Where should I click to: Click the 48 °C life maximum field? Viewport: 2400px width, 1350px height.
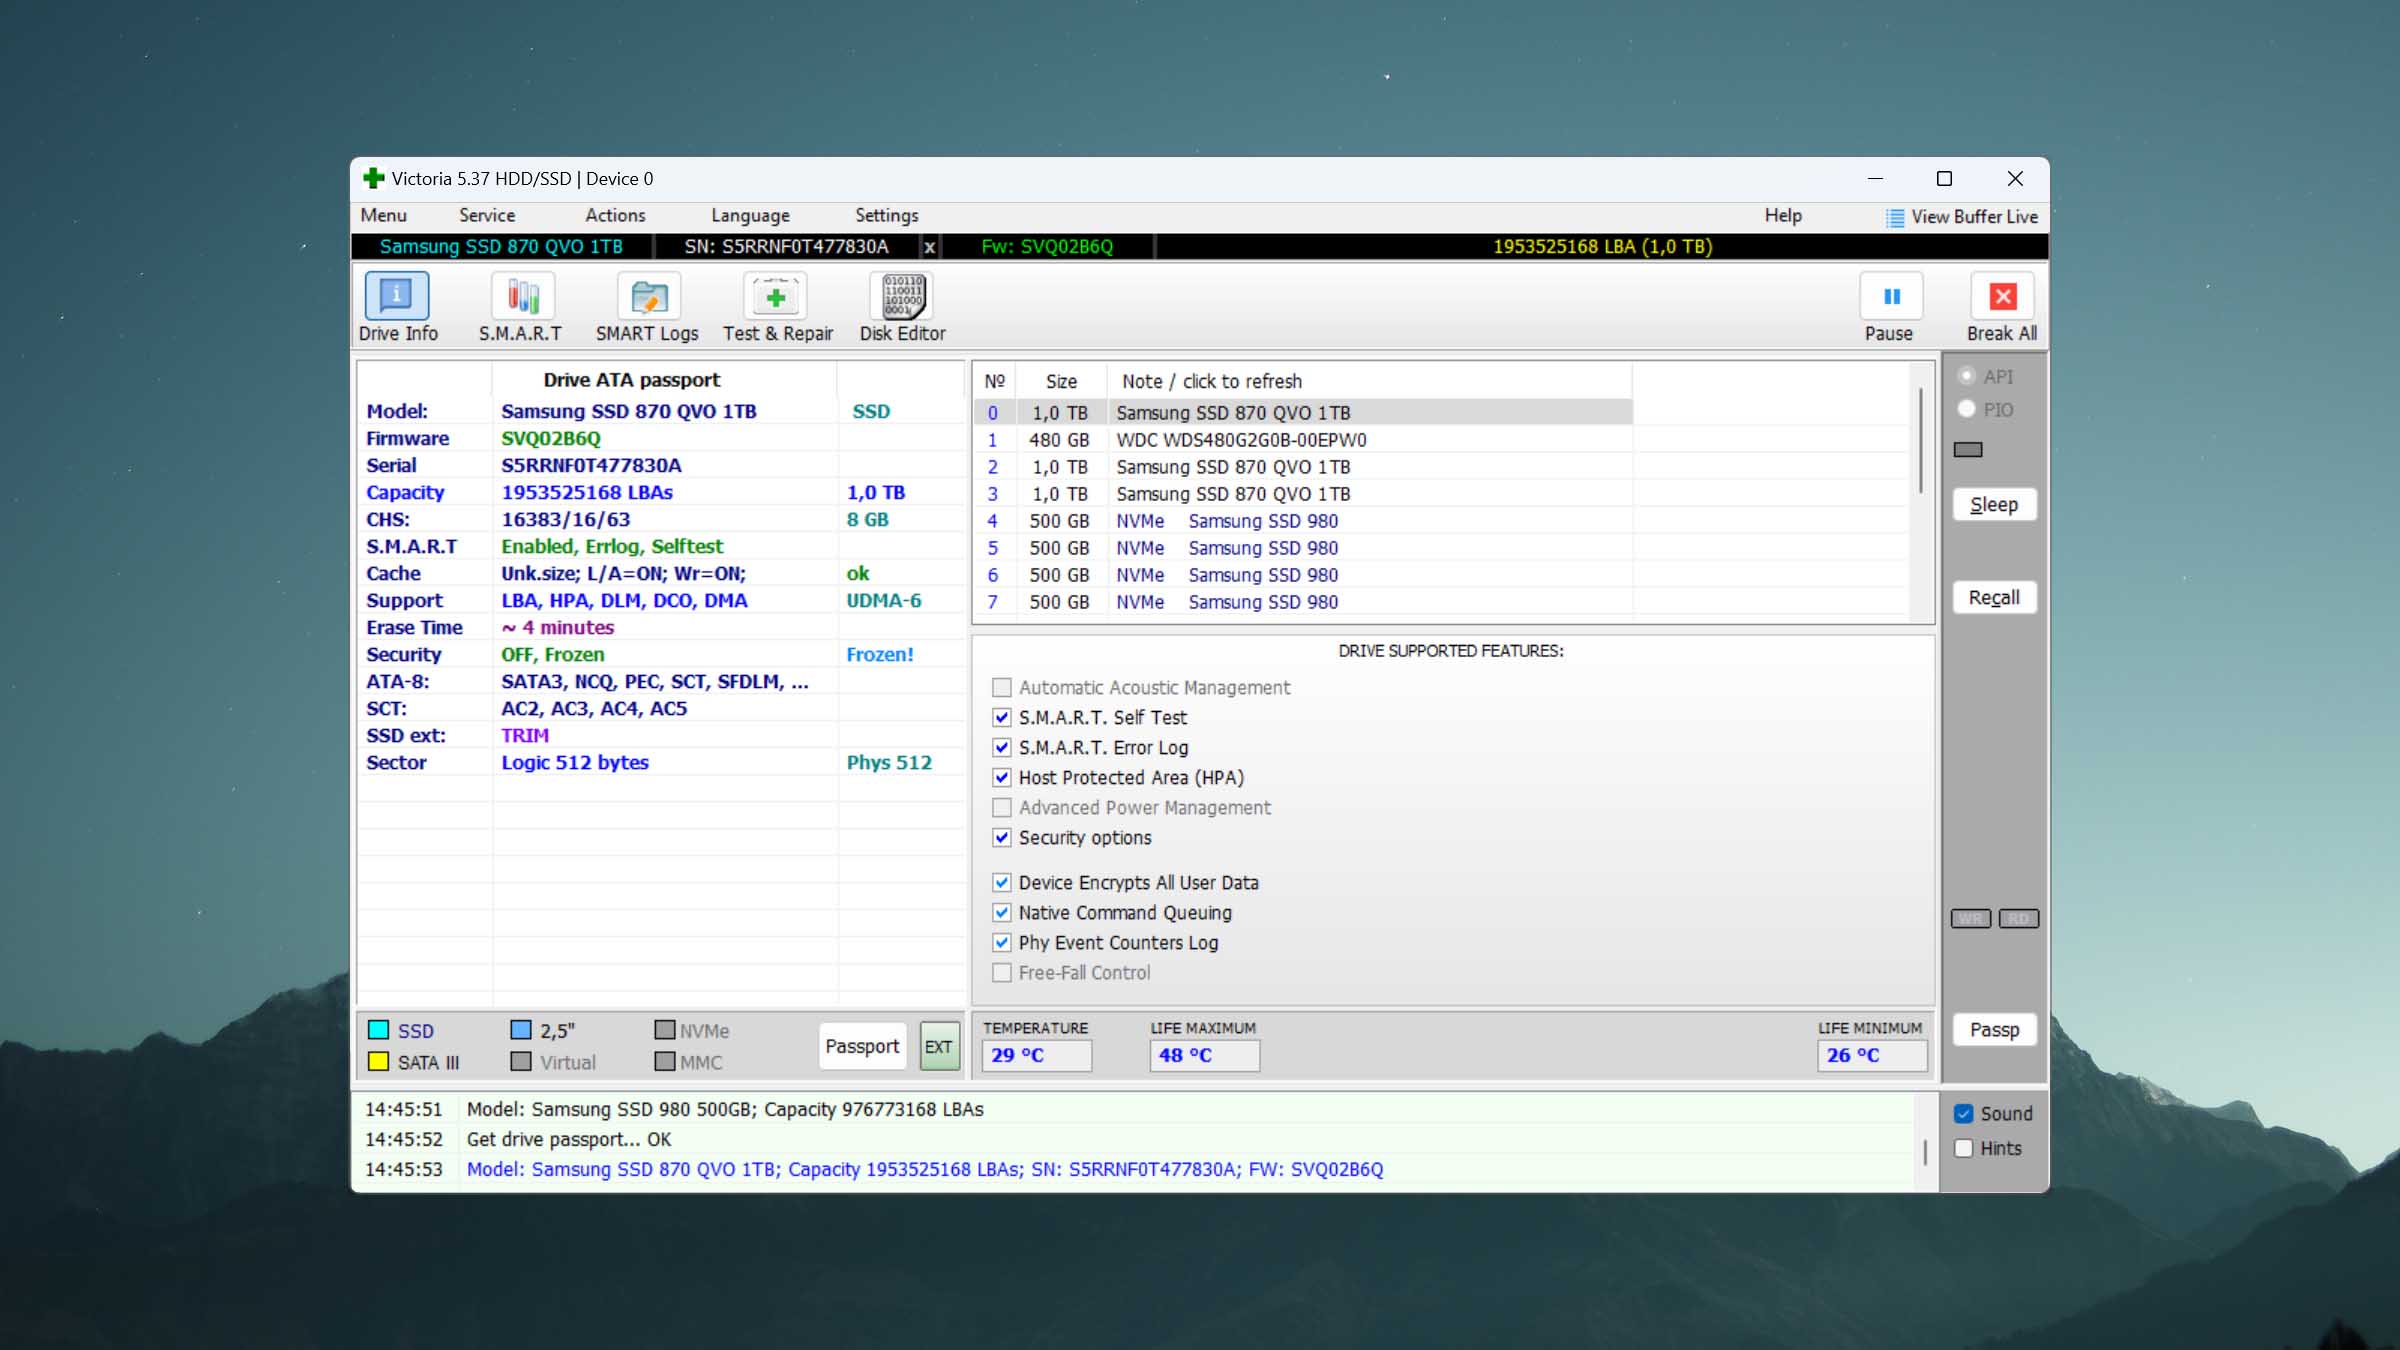tap(1204, 1055)
